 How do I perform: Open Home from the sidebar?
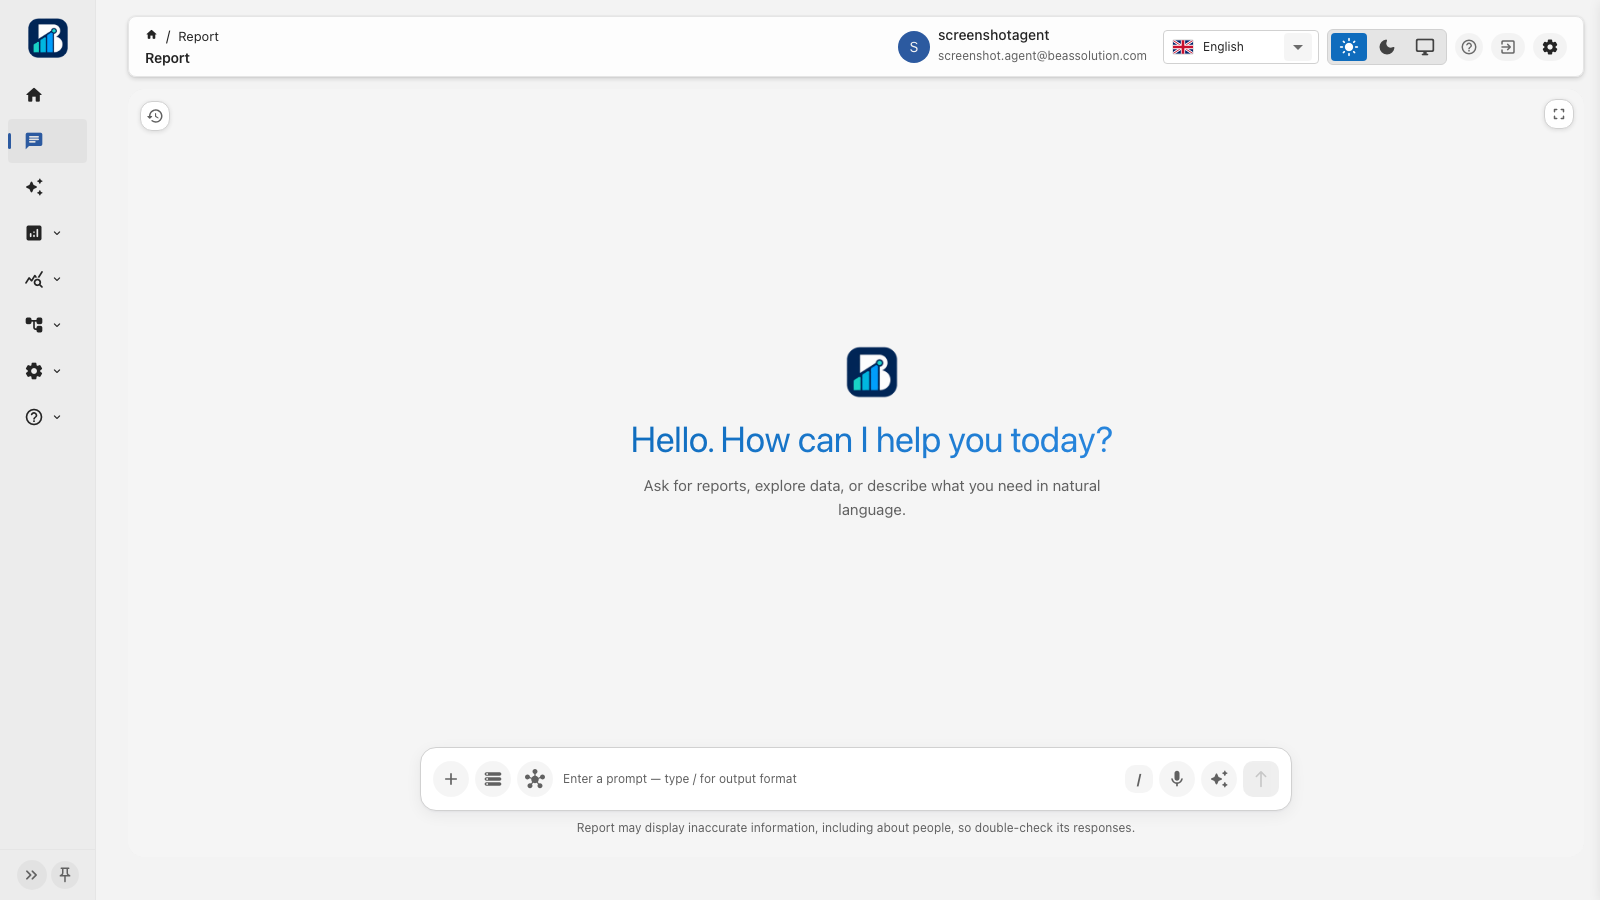(34, 95)
